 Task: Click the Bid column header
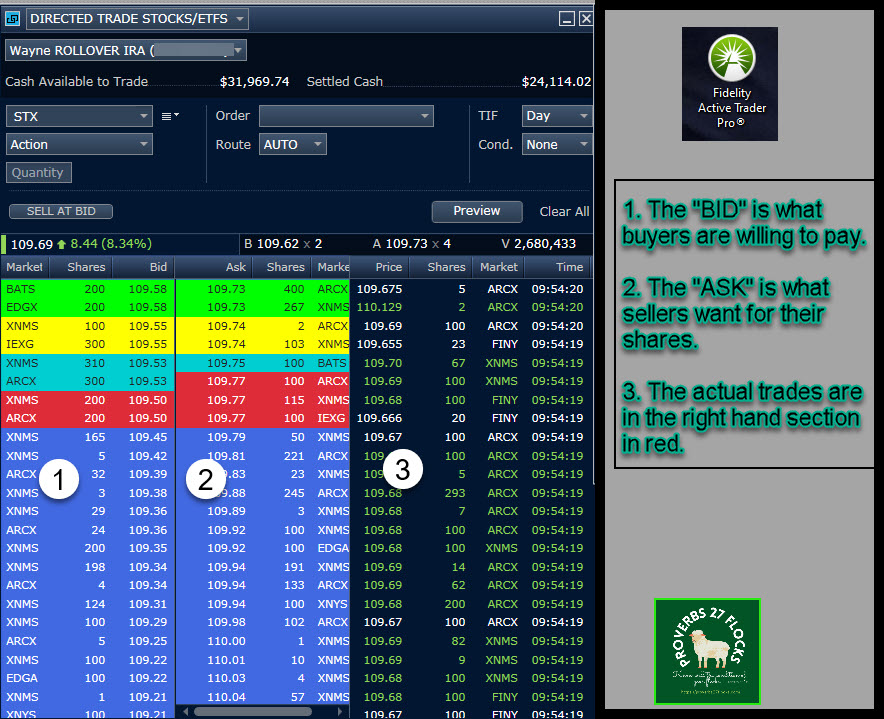click(145, 267)
